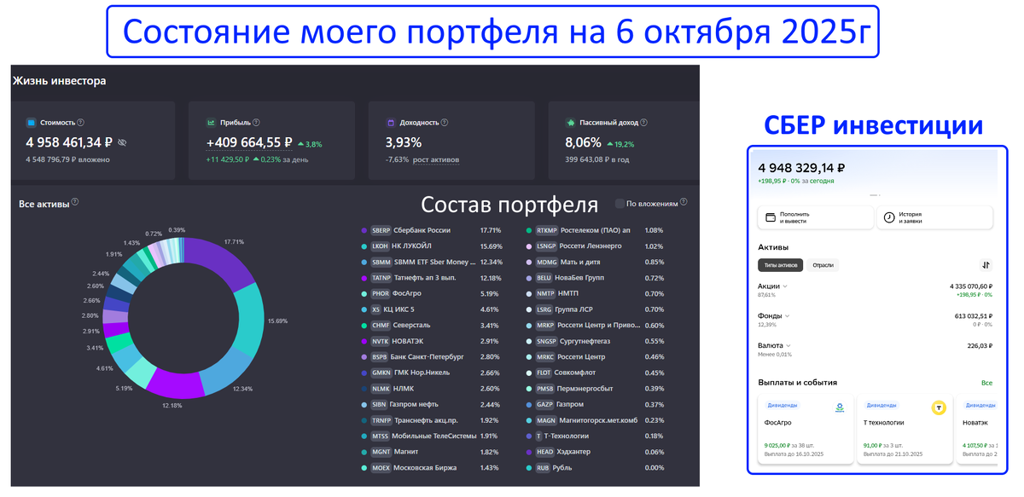Click the help icon beside Доходность
1024x497 pixels.
(x=444, y=123)
